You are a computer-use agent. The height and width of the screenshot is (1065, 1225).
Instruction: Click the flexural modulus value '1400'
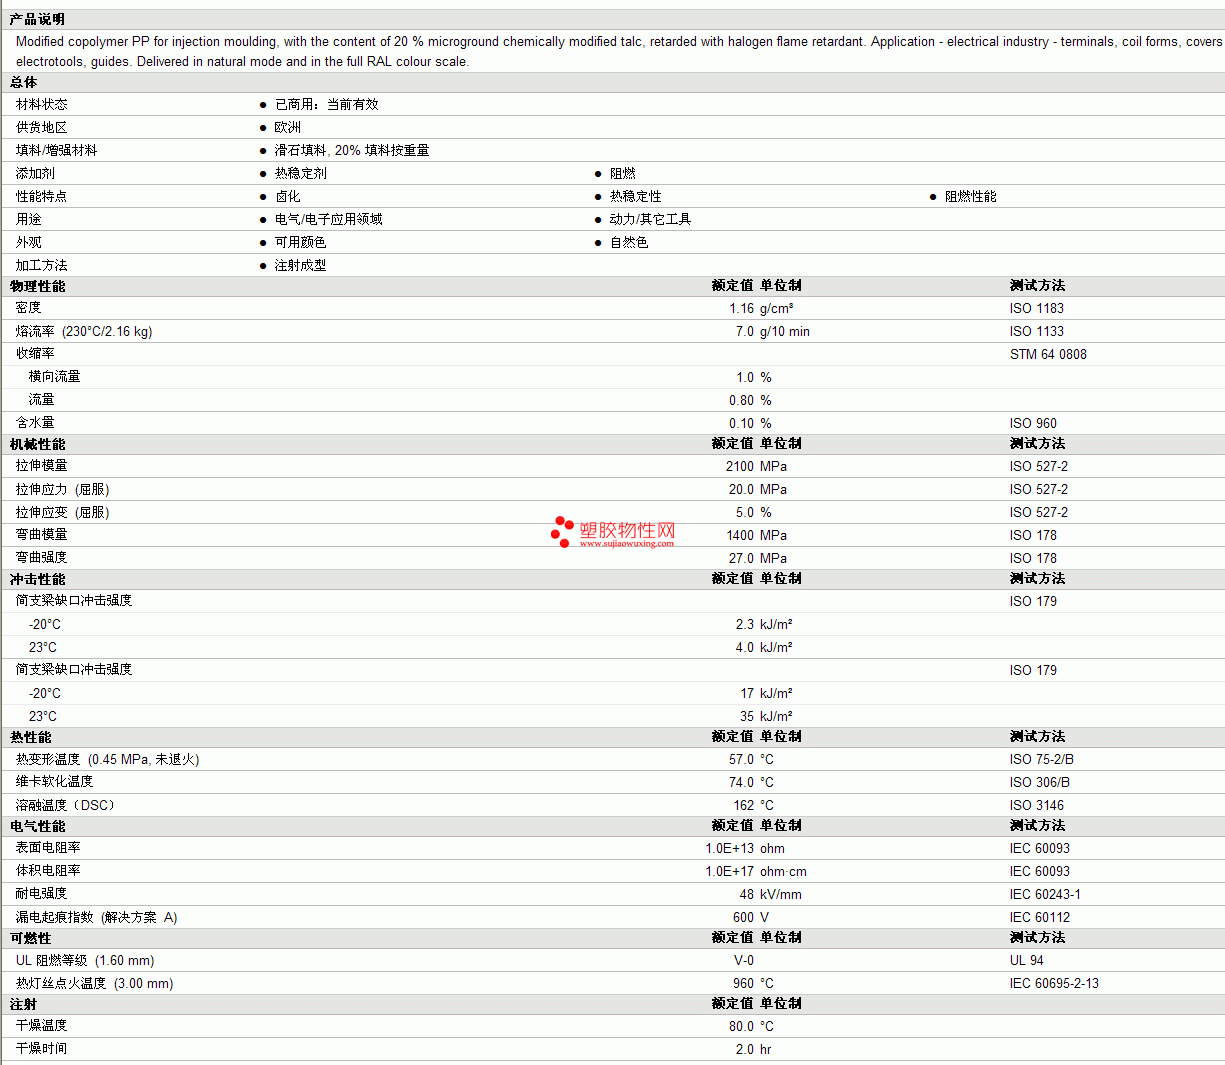[740, 535]
